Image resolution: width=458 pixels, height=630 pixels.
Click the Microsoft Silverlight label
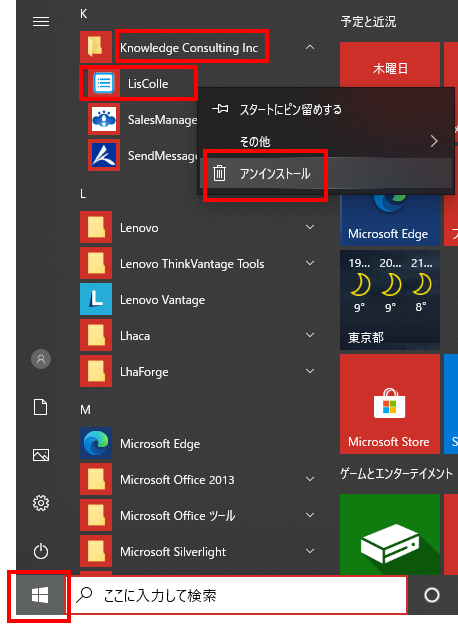(173, 552)
